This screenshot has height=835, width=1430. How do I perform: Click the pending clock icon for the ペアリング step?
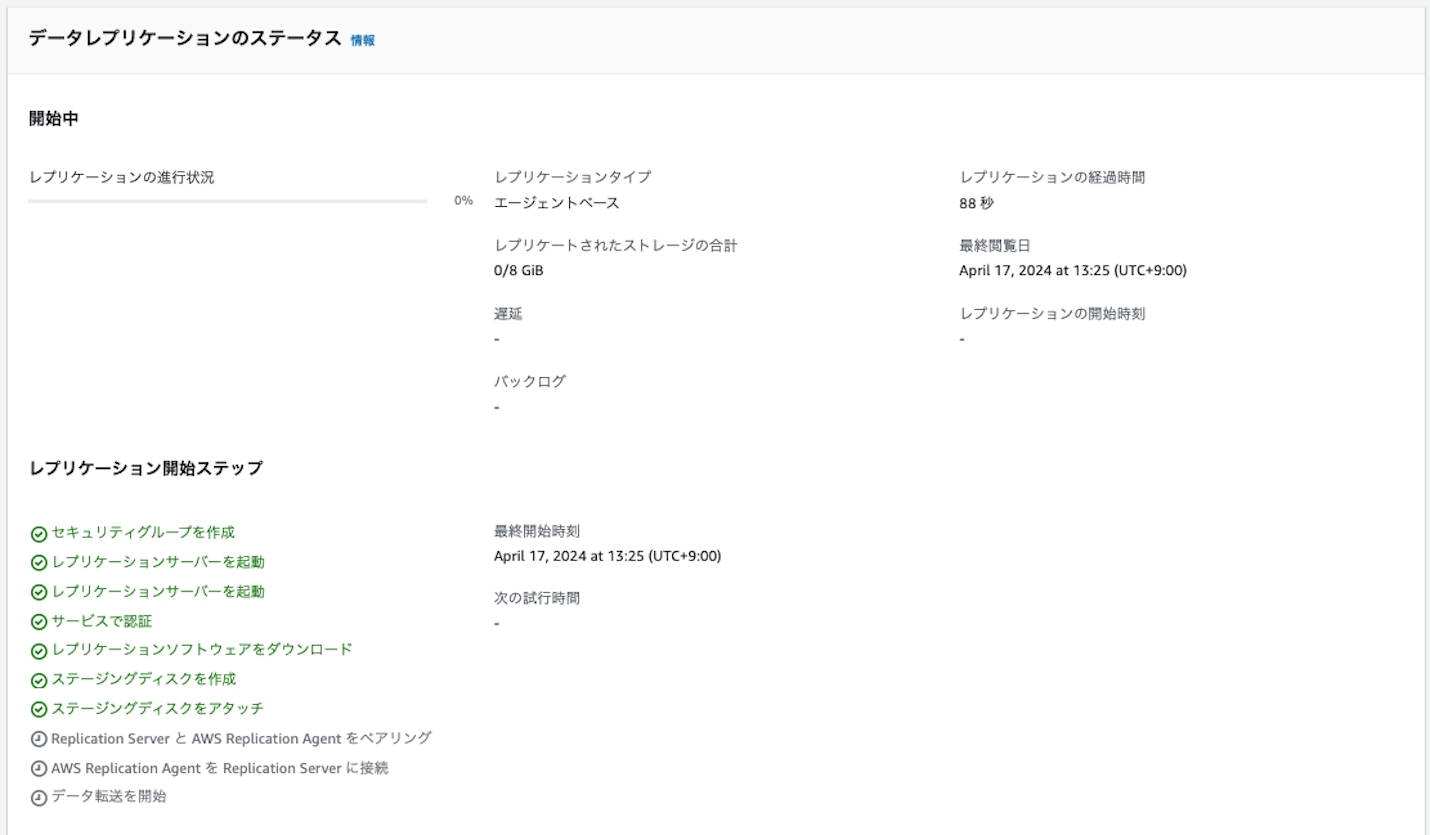point(39,739)
